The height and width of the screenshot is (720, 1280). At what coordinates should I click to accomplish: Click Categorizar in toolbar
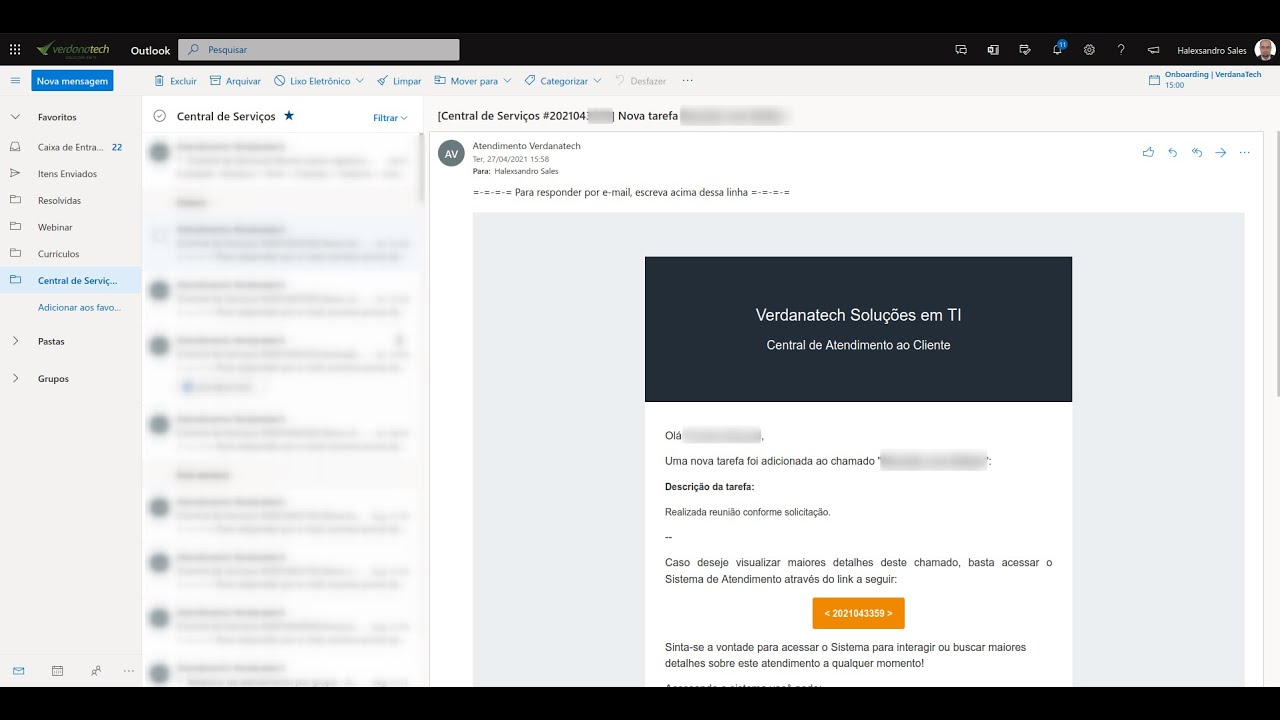click(x=556, y=81)
